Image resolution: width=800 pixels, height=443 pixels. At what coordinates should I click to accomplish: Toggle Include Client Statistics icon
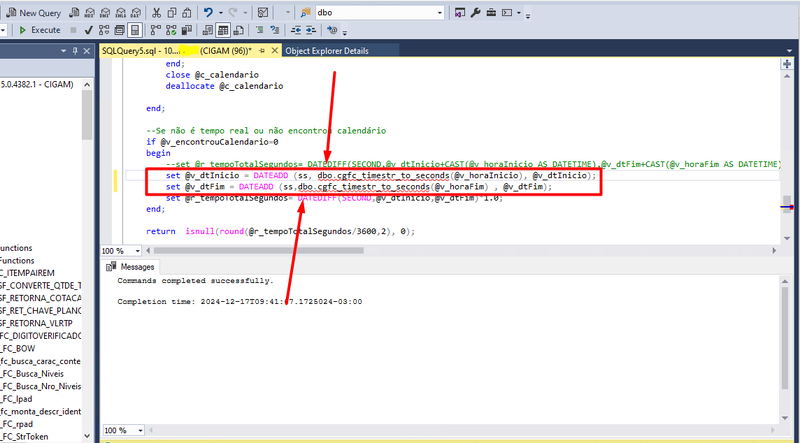tap(186, 30)
